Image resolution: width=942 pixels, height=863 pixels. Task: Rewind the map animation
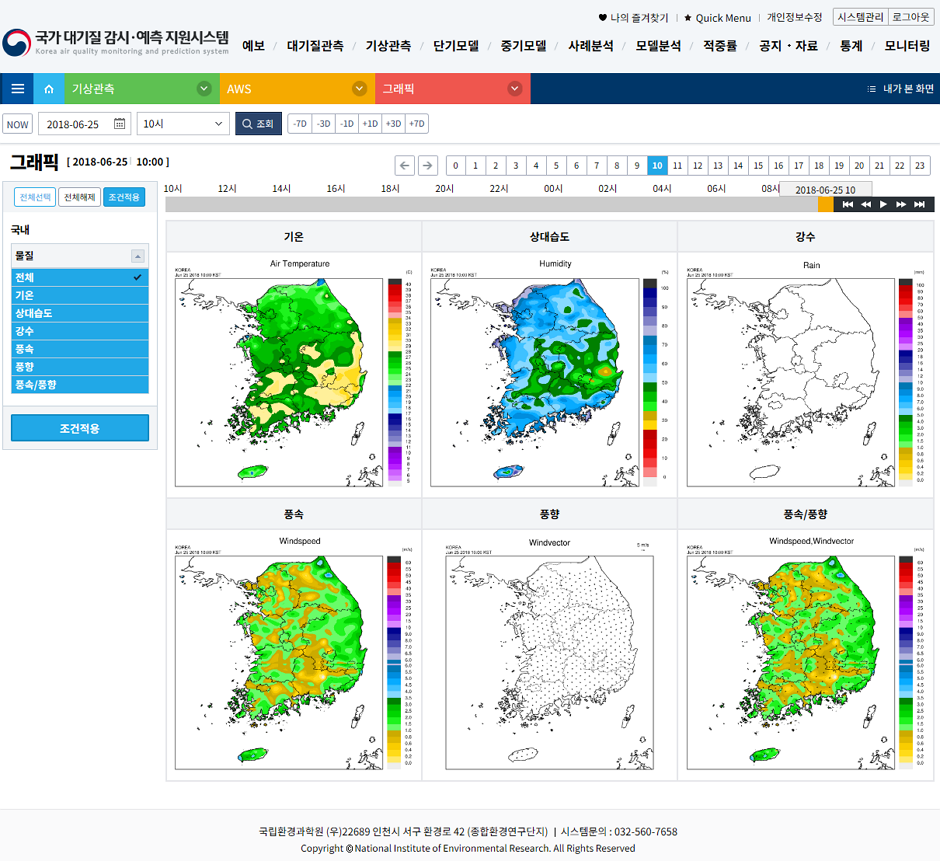866,205
